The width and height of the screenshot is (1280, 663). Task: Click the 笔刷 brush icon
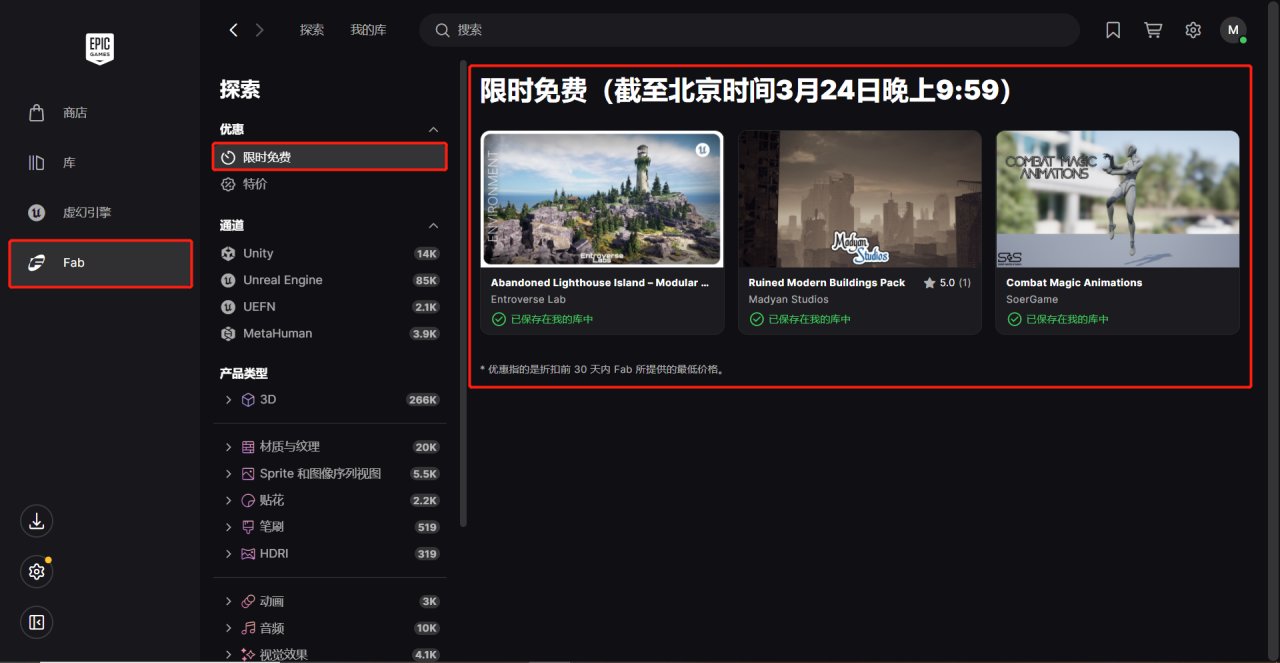pyautogui.click(x=248, y=527)
